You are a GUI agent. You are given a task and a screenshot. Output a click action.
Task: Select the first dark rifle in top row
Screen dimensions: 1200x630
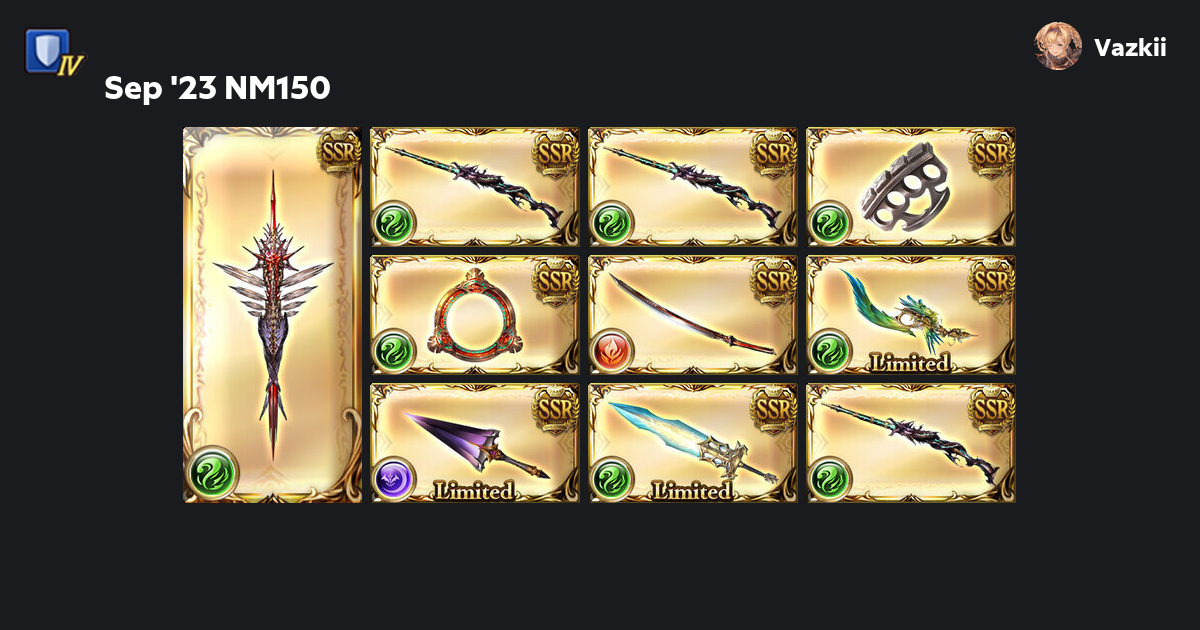point(475,187)
